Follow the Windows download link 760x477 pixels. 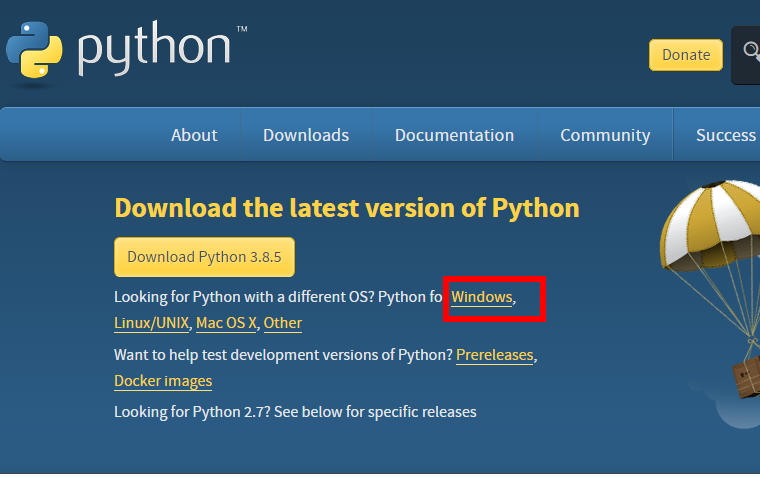coord(481,297)
